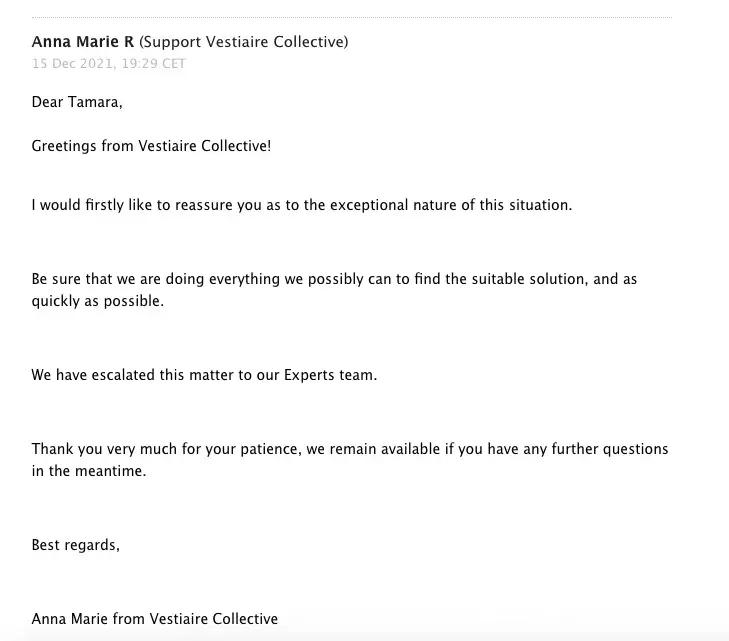Click the sender name Anna Marie R
This screenshot has height=641, width=729.
coord(83,42)
